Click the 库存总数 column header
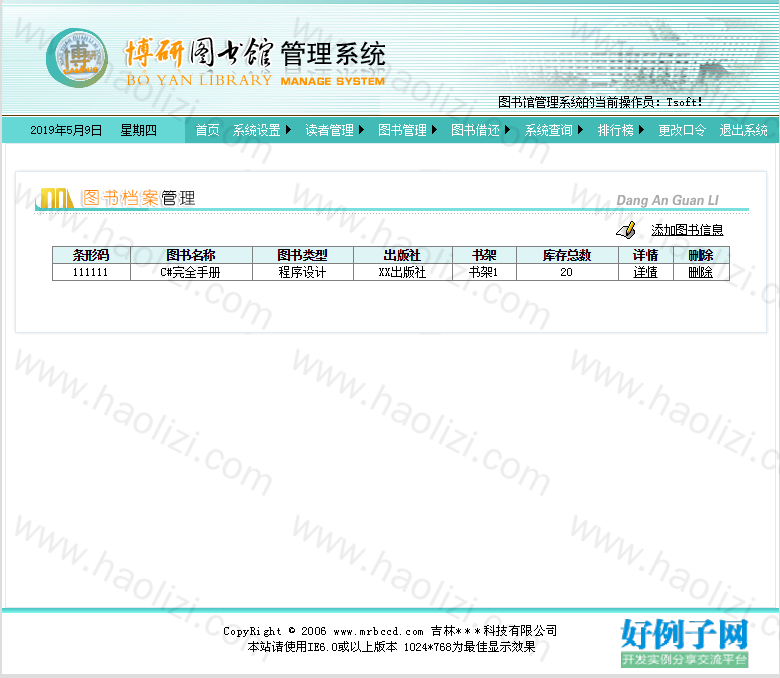The image size is (780, 678). pyautogui.click(x=567, y=255)
